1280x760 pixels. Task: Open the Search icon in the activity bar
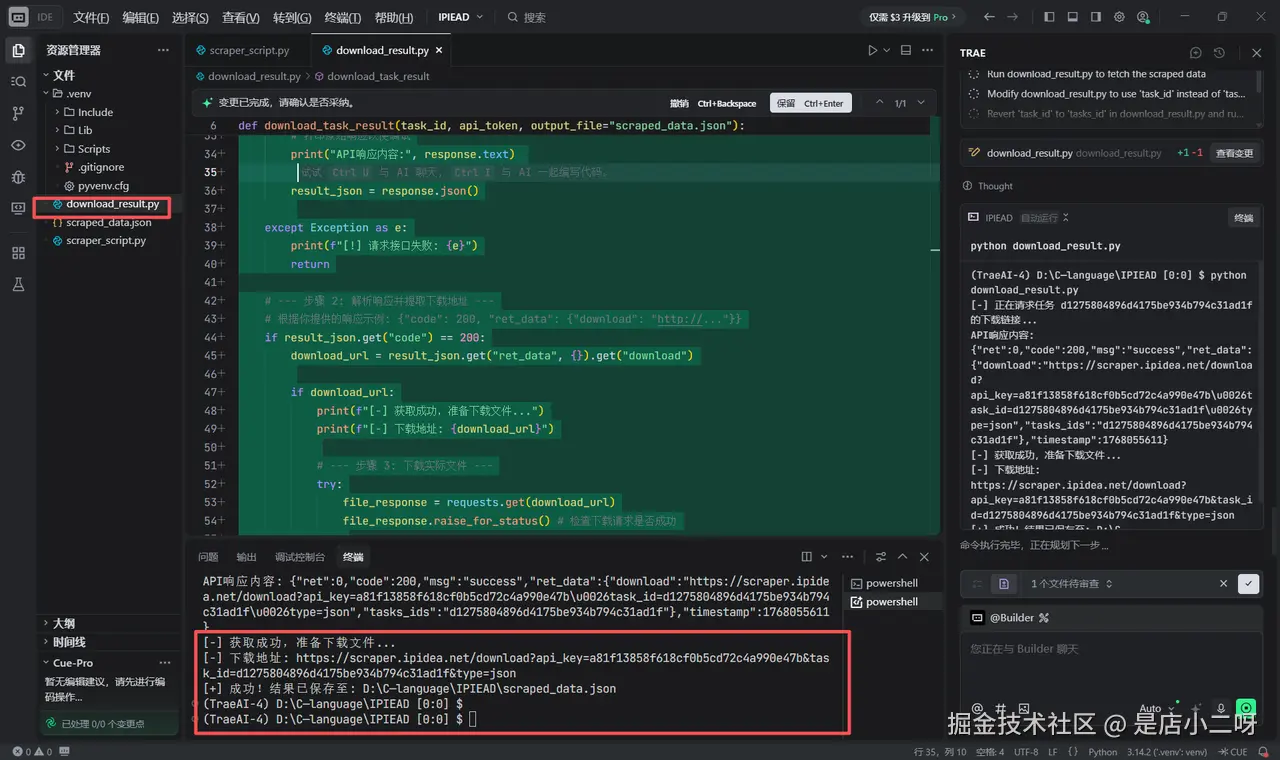point(18,82)
